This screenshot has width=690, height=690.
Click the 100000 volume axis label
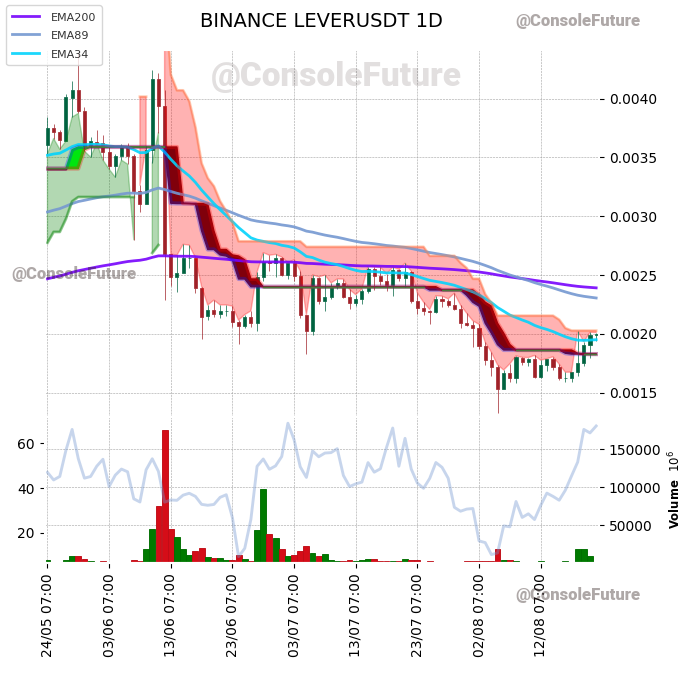point(635,488)
